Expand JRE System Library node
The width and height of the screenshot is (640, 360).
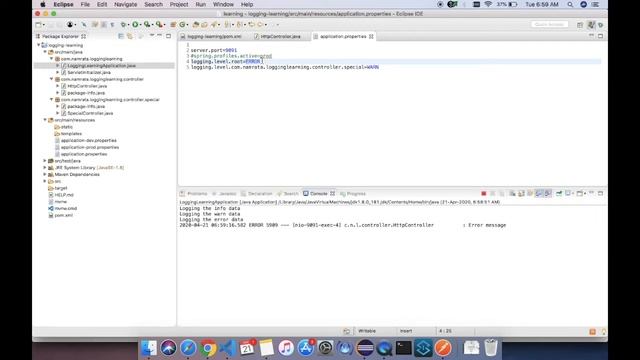coord(45,168)
